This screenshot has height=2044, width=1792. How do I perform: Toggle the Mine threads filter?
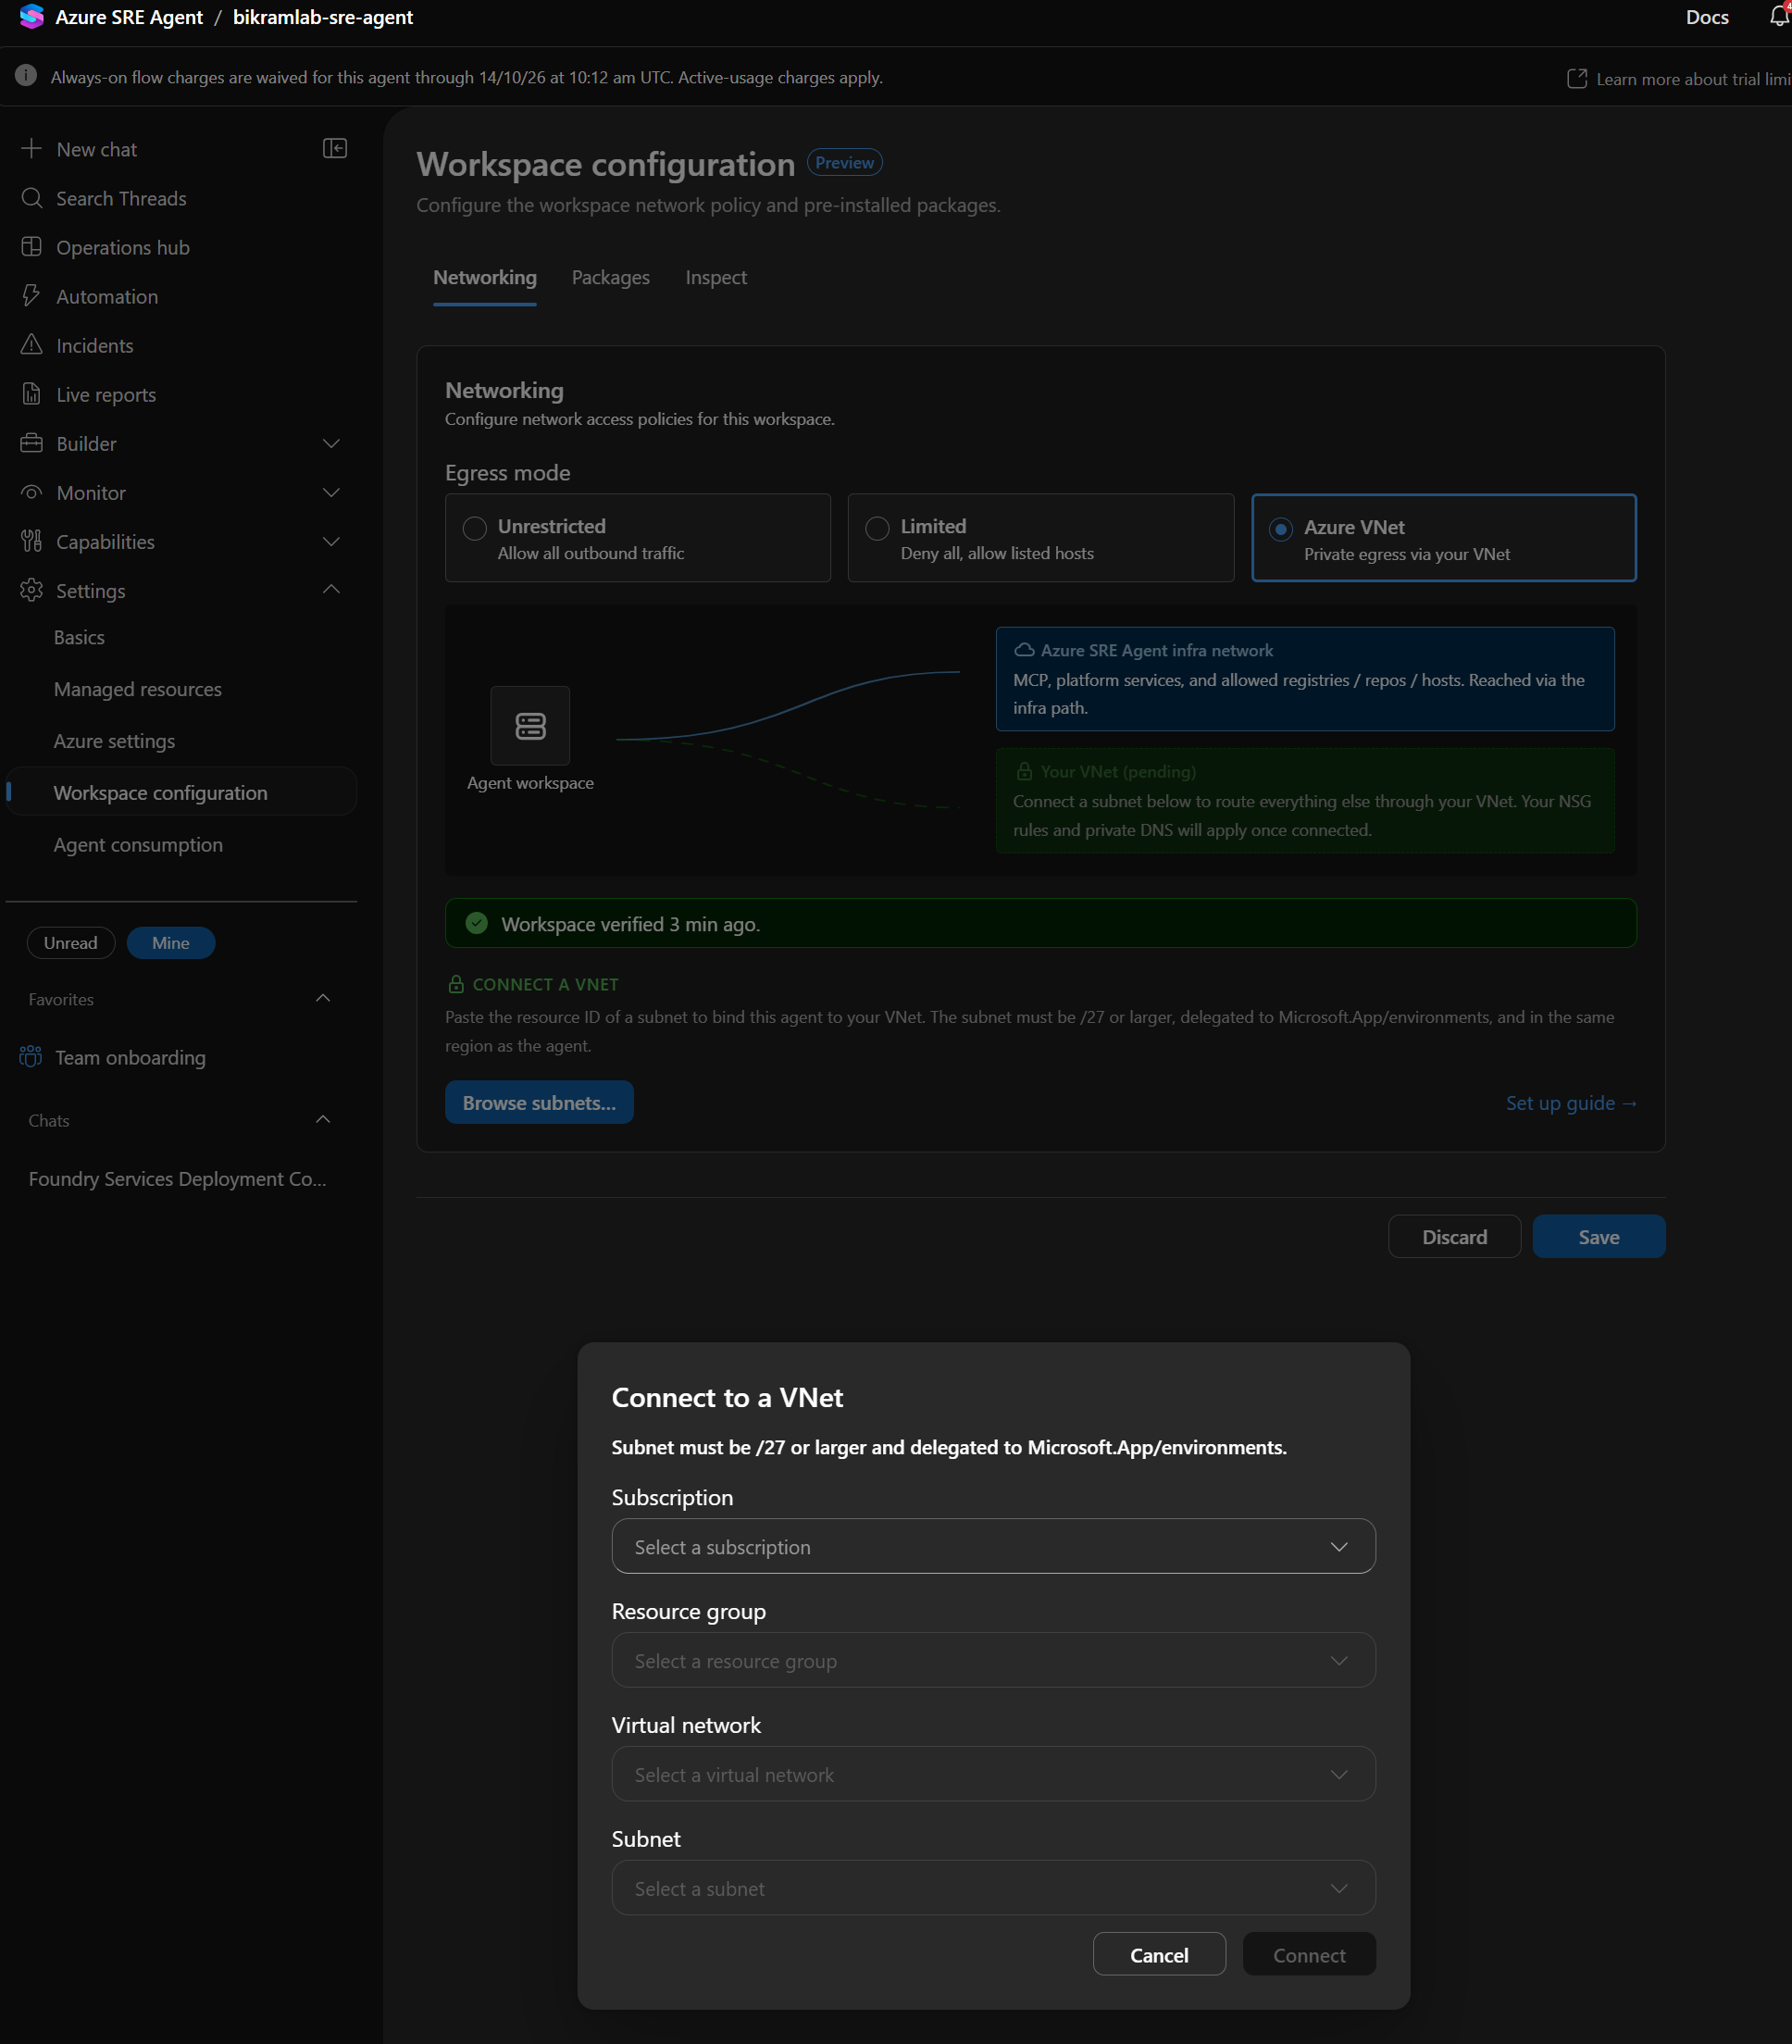coord(171,942)
